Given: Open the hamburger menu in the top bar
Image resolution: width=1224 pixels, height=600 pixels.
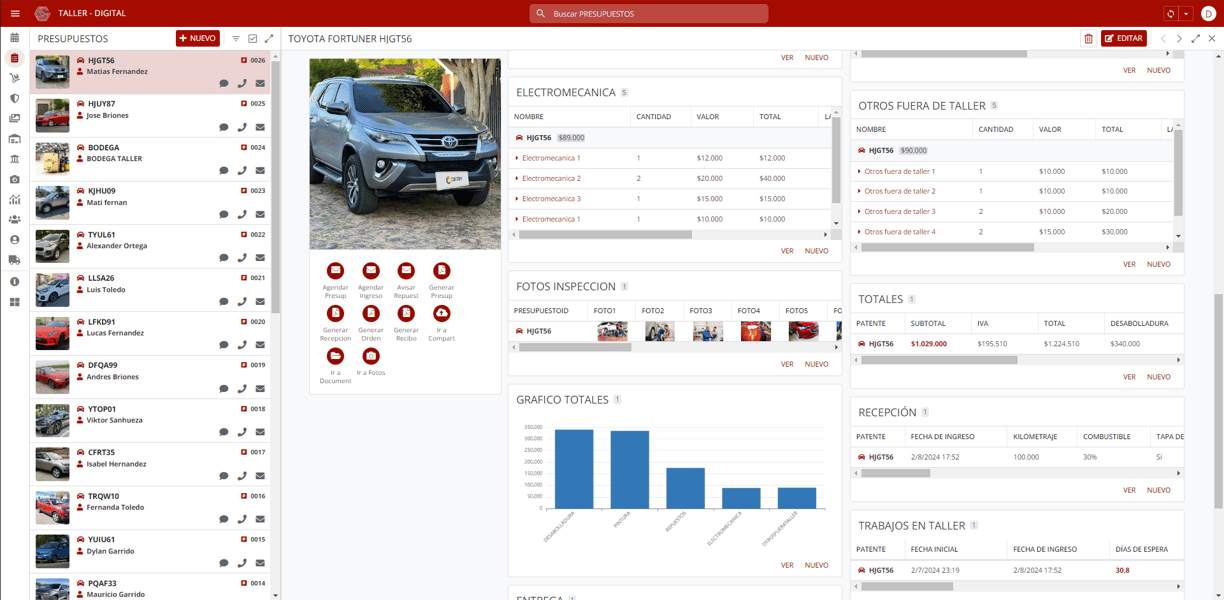Looking at the screenshot, I should point(15,13).
